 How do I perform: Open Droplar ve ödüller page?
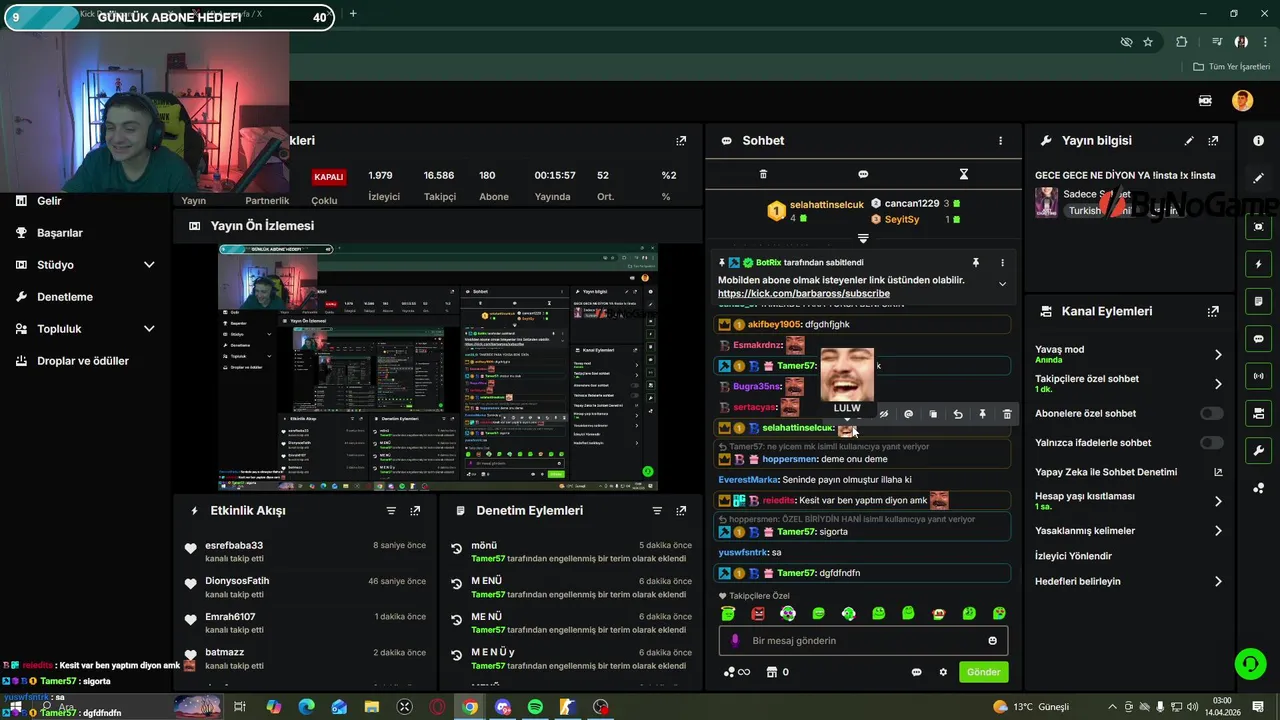tap(83, 361)
